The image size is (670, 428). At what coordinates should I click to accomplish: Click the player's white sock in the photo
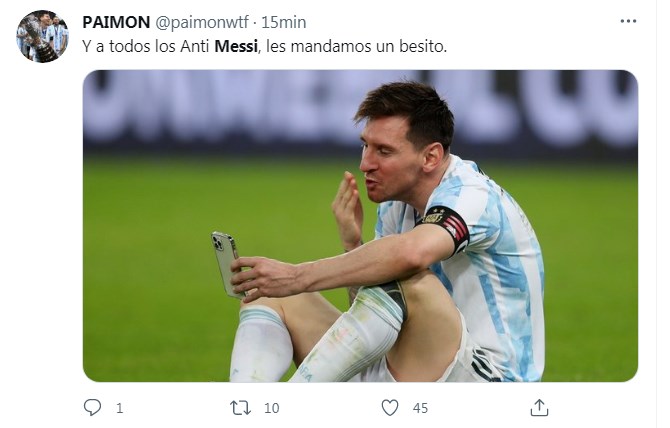point(262,343)
